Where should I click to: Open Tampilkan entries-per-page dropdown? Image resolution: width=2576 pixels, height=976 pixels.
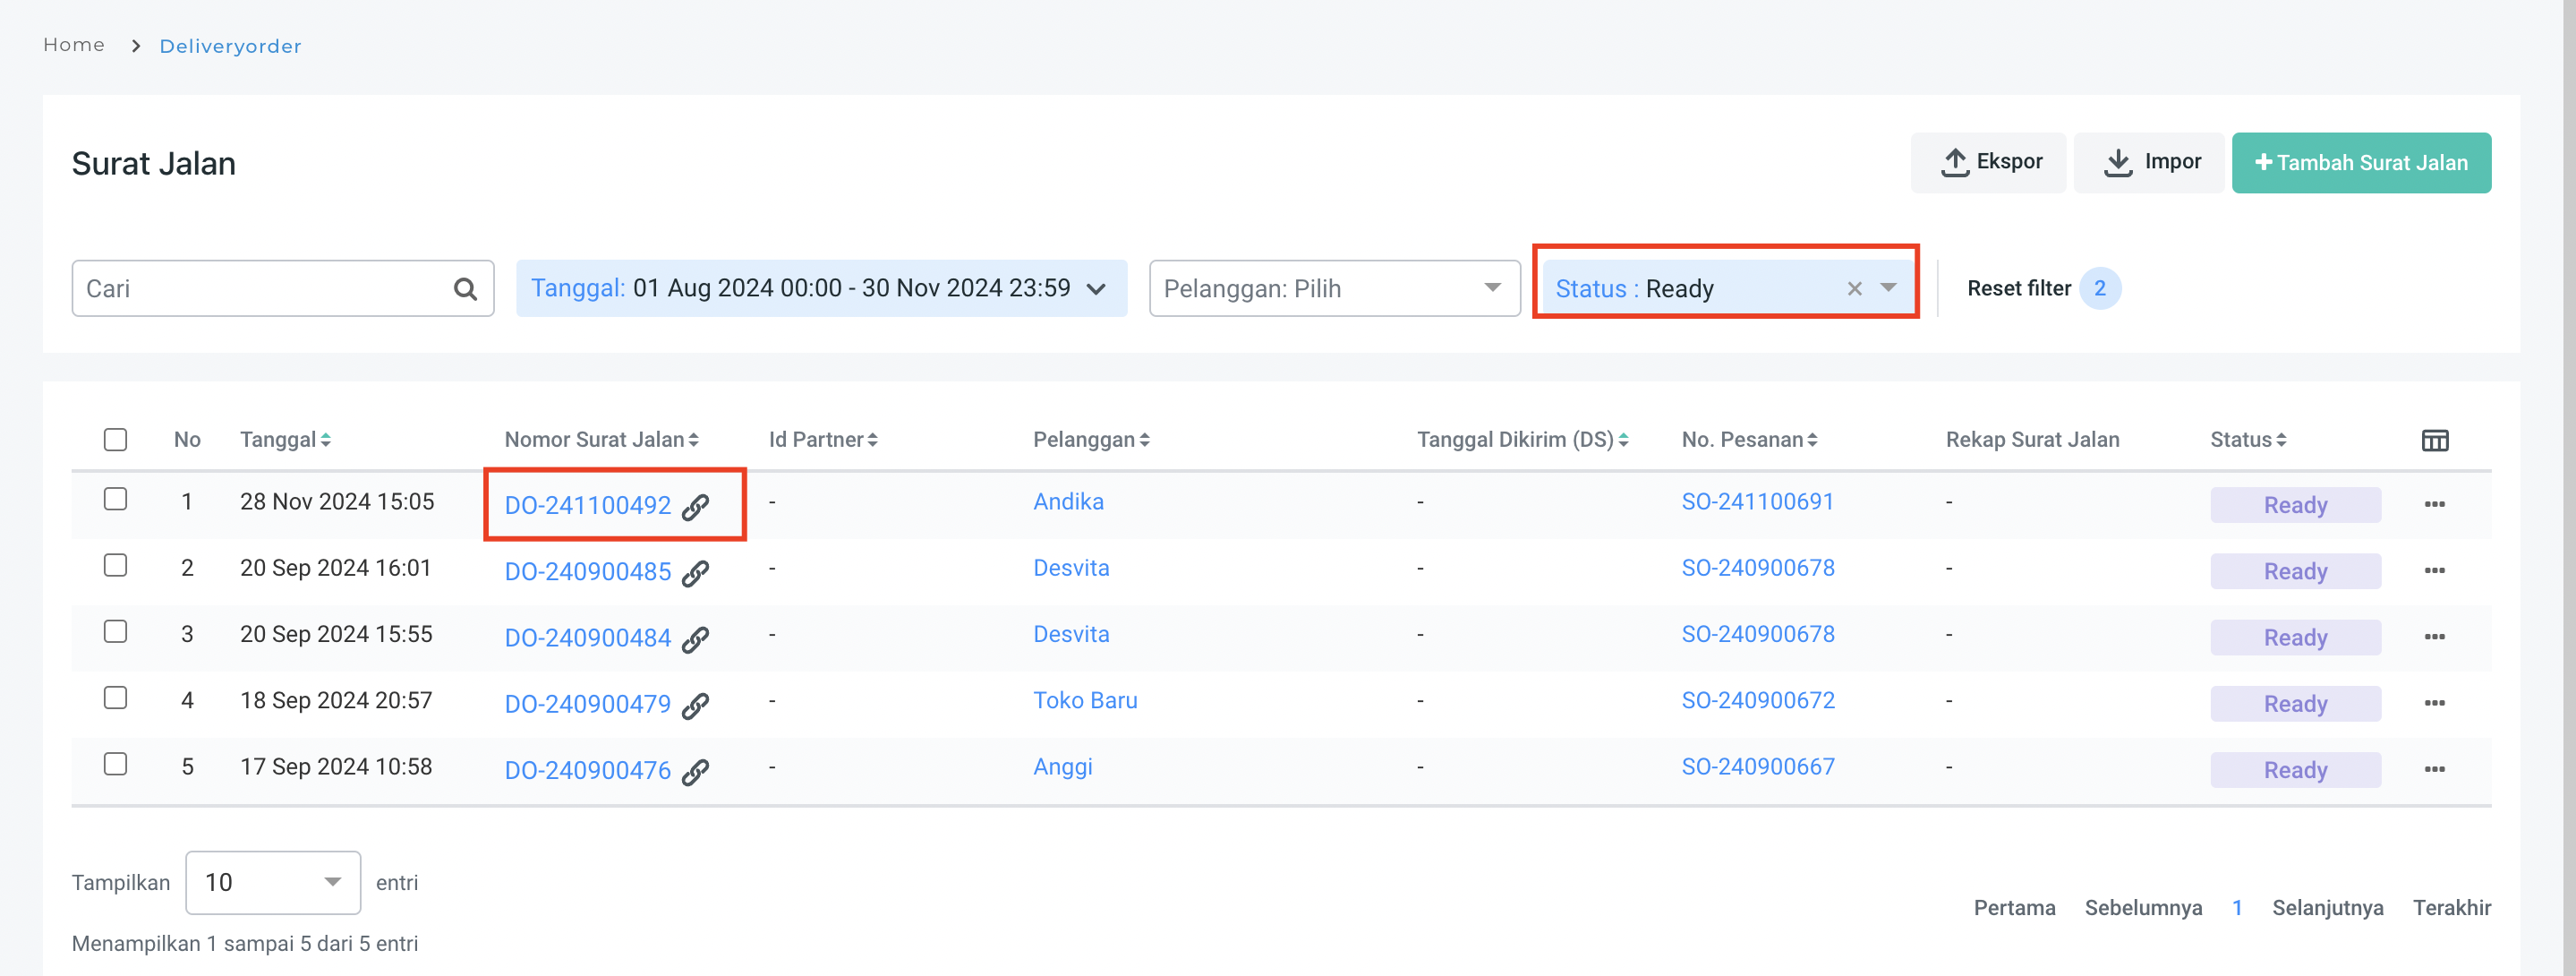pyautogui.click(x=272, y=882)
